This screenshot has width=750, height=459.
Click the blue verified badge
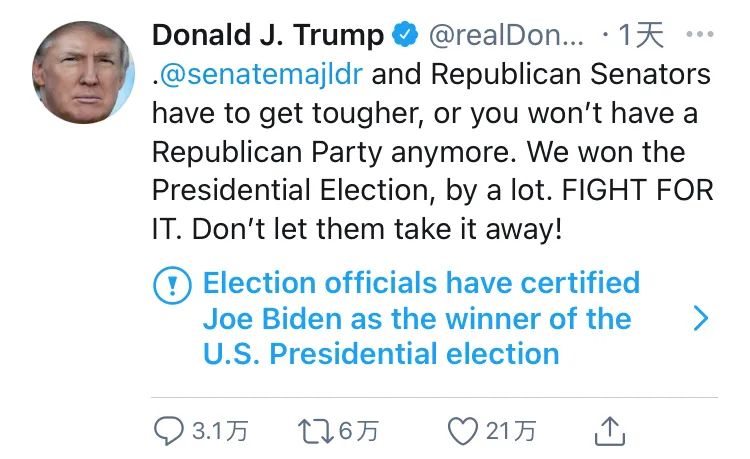404,36
